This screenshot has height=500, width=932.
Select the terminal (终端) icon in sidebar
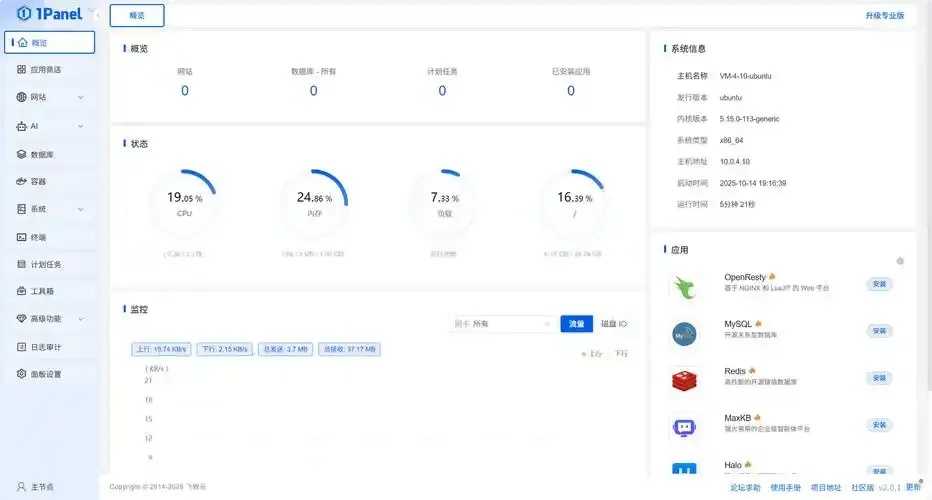coord(21,237)
